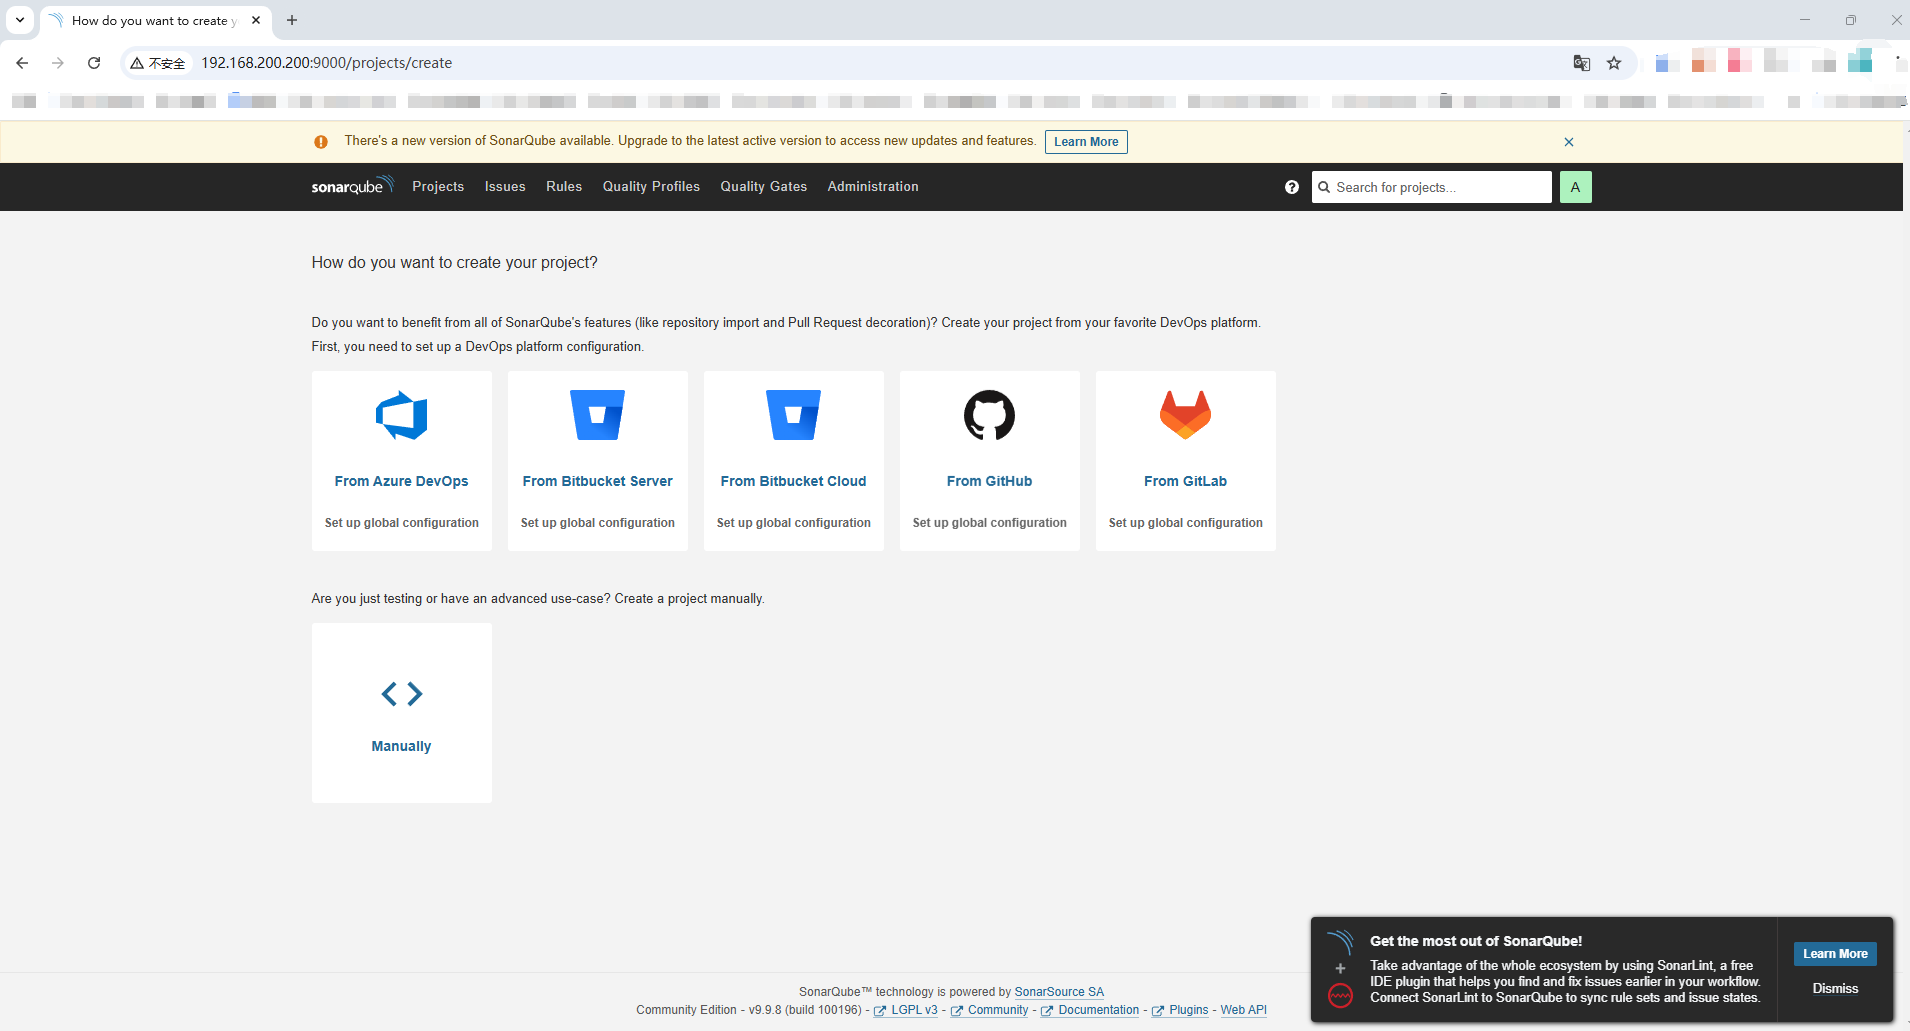Open a new browser tab
This screenshot has height=1031, width=1910.
pyautogui.click(x=292, y=20)
